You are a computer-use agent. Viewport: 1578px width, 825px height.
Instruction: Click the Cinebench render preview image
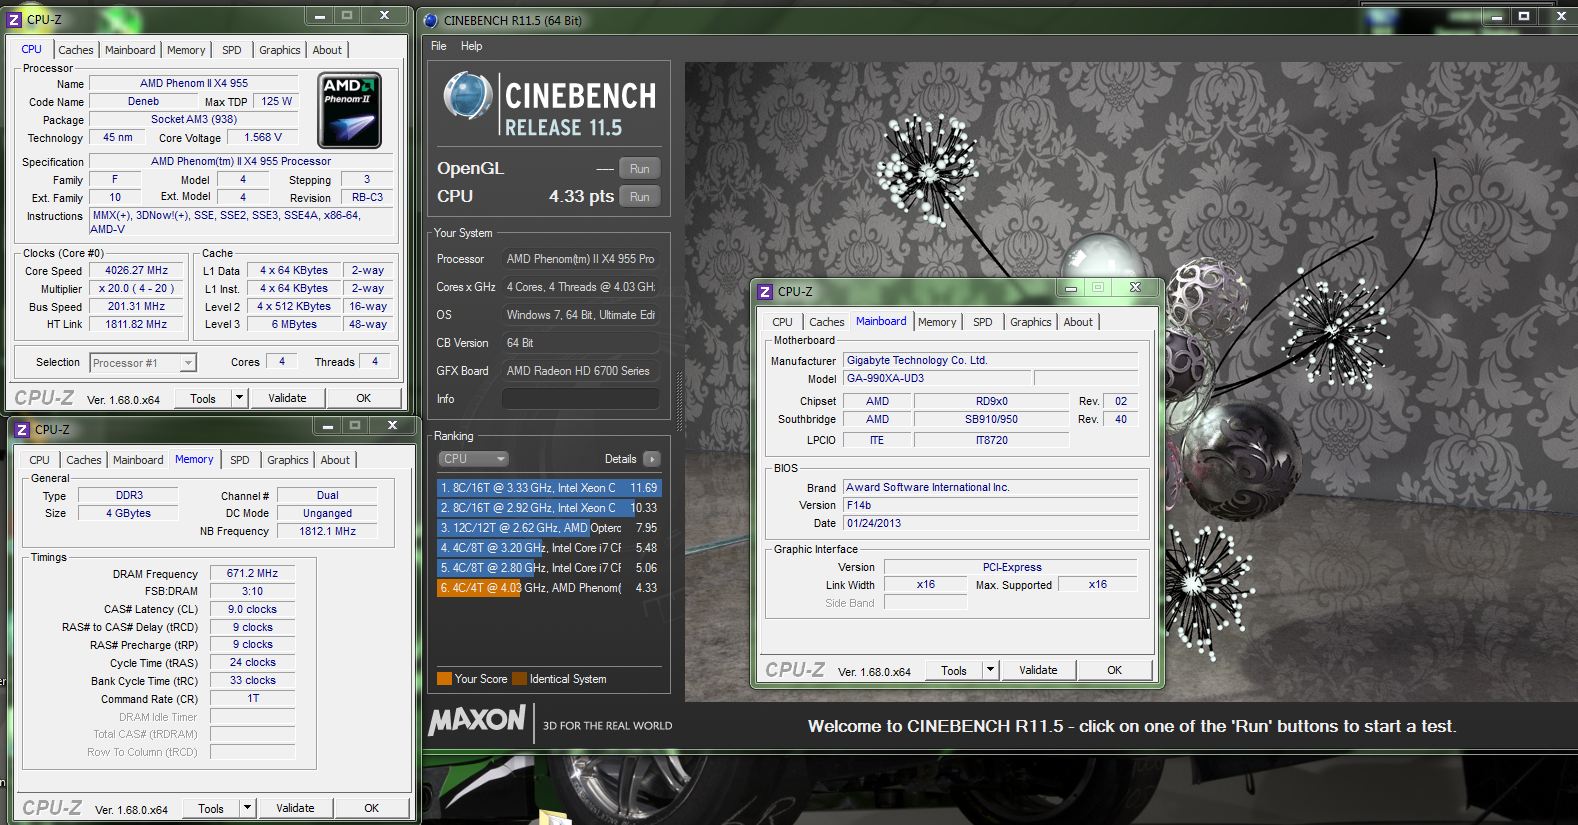tap(1131, 381)
